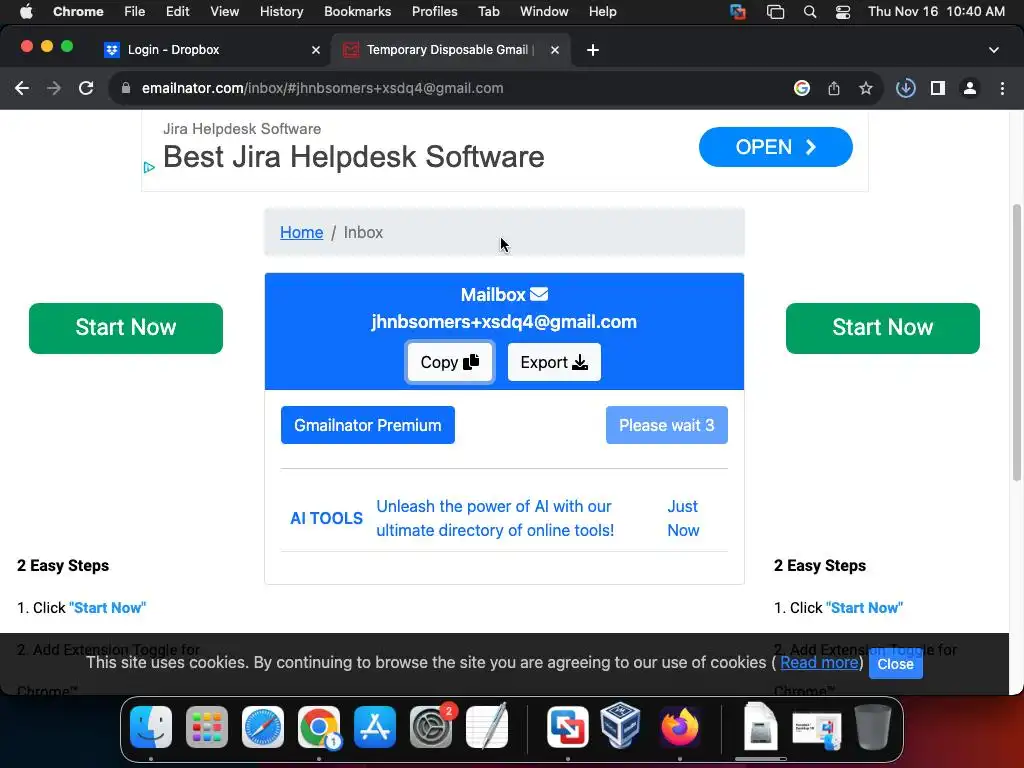Click the left Start Now button
The height and width of the screenshot is (768, 1024).
126,328
